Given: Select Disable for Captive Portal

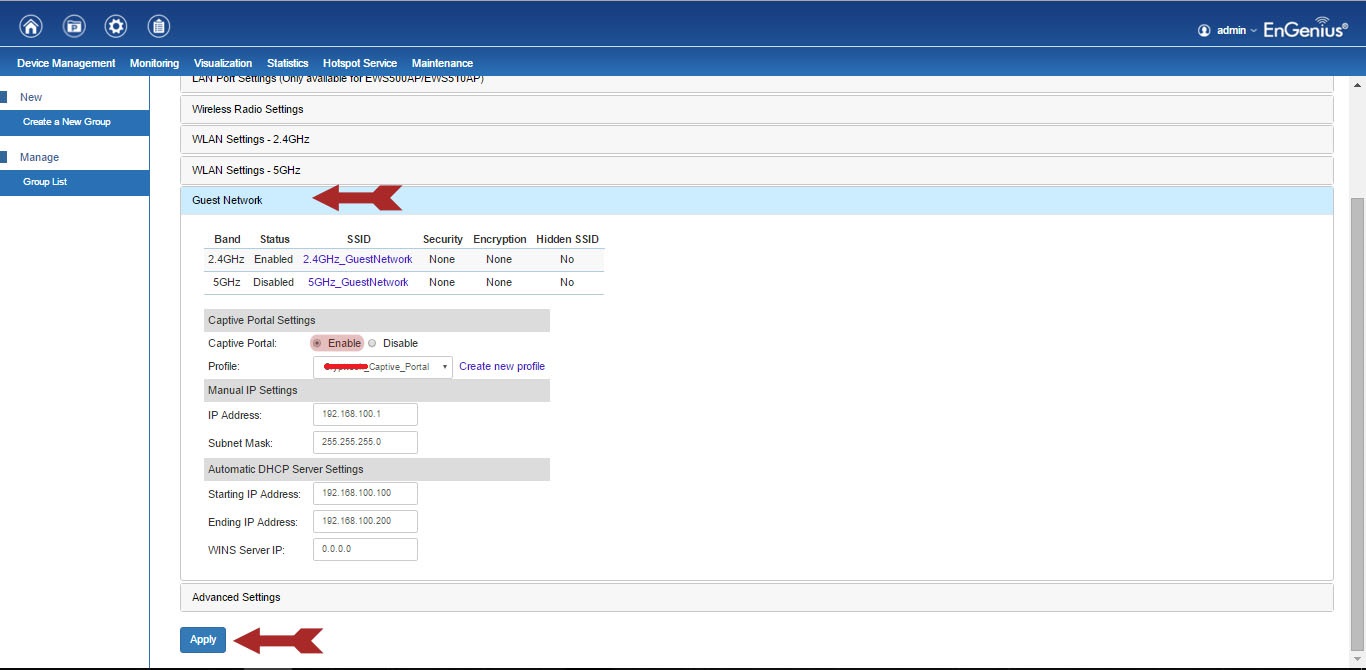Looking at the screenshot, I should [373, 343].
